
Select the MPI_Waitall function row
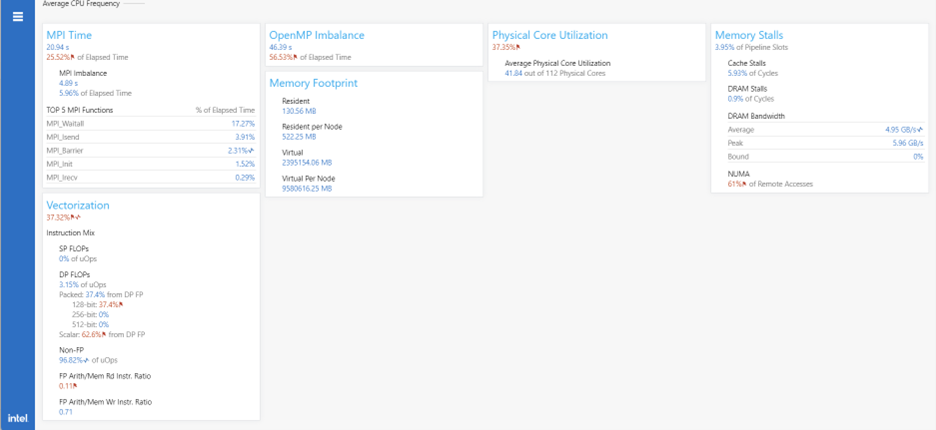tap(150, 124)
